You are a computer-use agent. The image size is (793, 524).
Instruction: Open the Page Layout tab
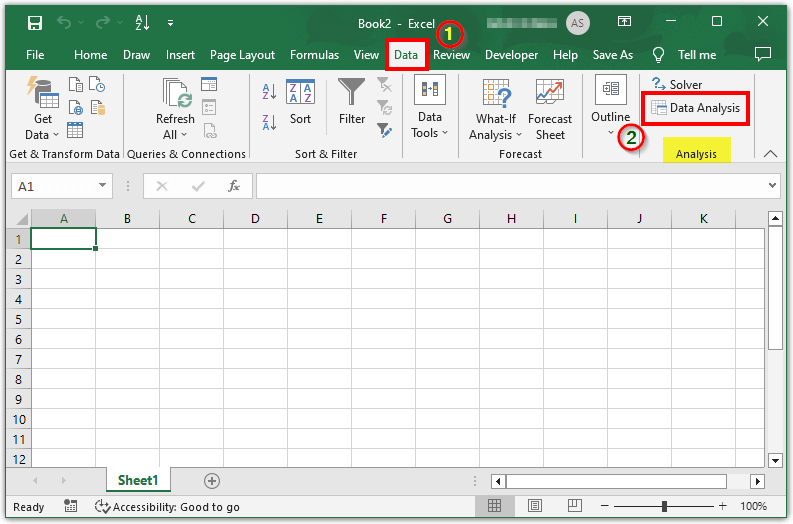click(242, 55)
